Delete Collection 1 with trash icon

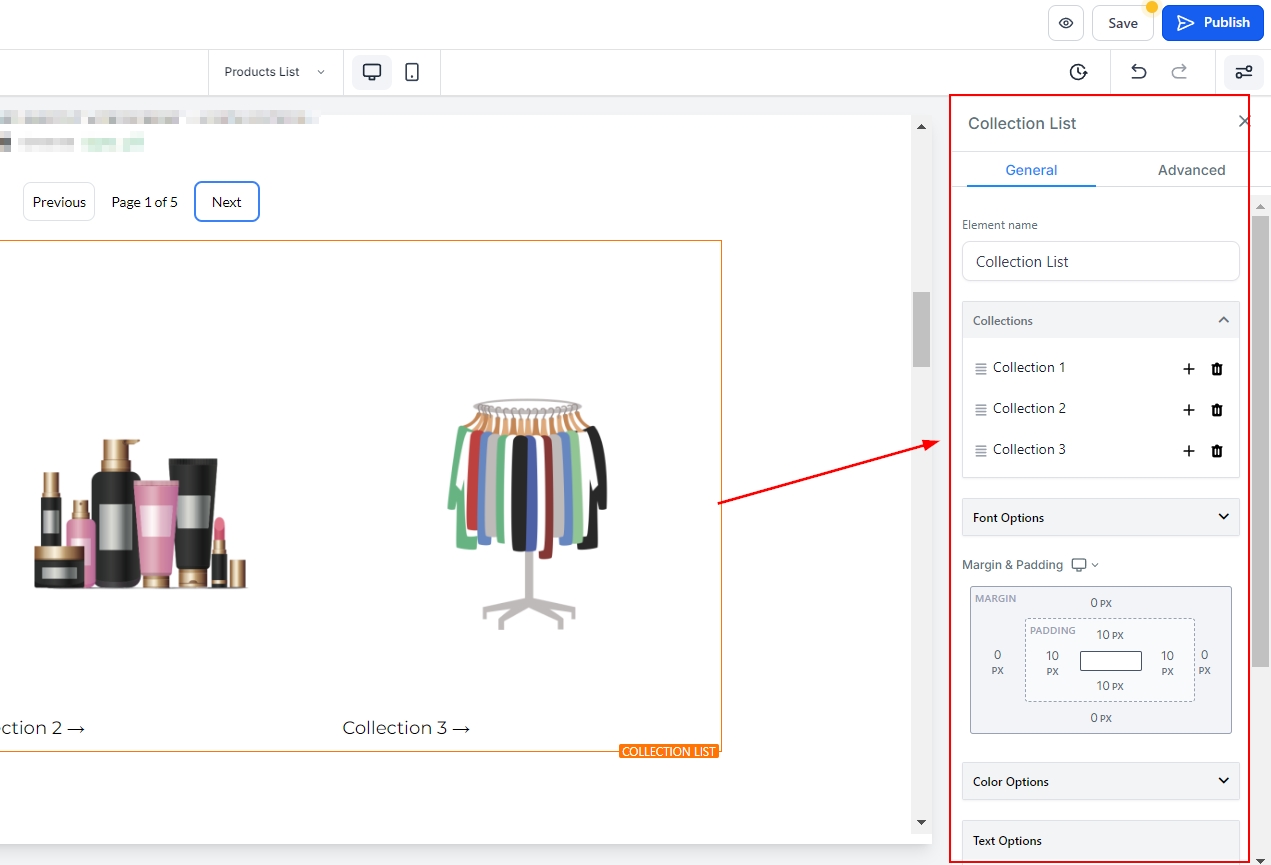pos(1217,369)
